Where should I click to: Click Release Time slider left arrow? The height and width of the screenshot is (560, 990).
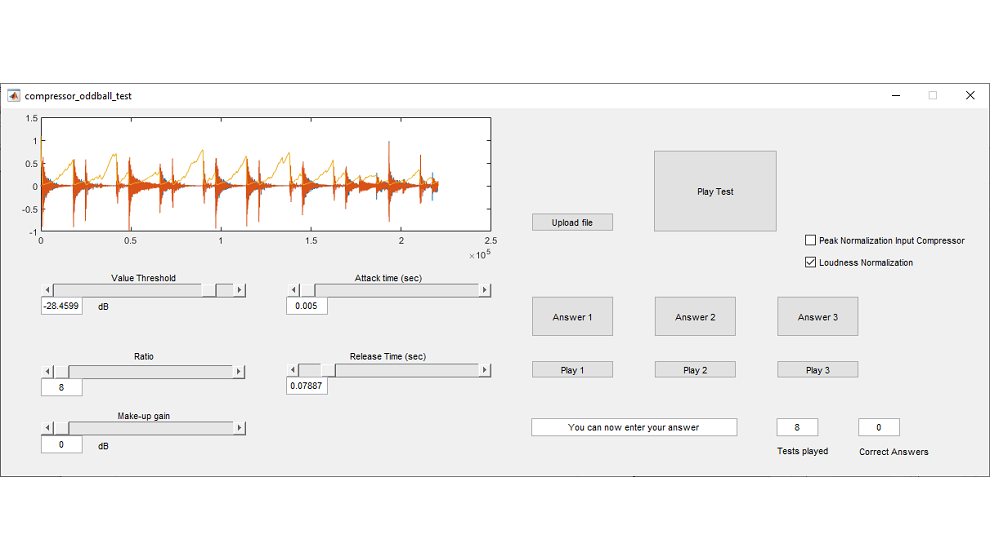[x=293, y=370]
